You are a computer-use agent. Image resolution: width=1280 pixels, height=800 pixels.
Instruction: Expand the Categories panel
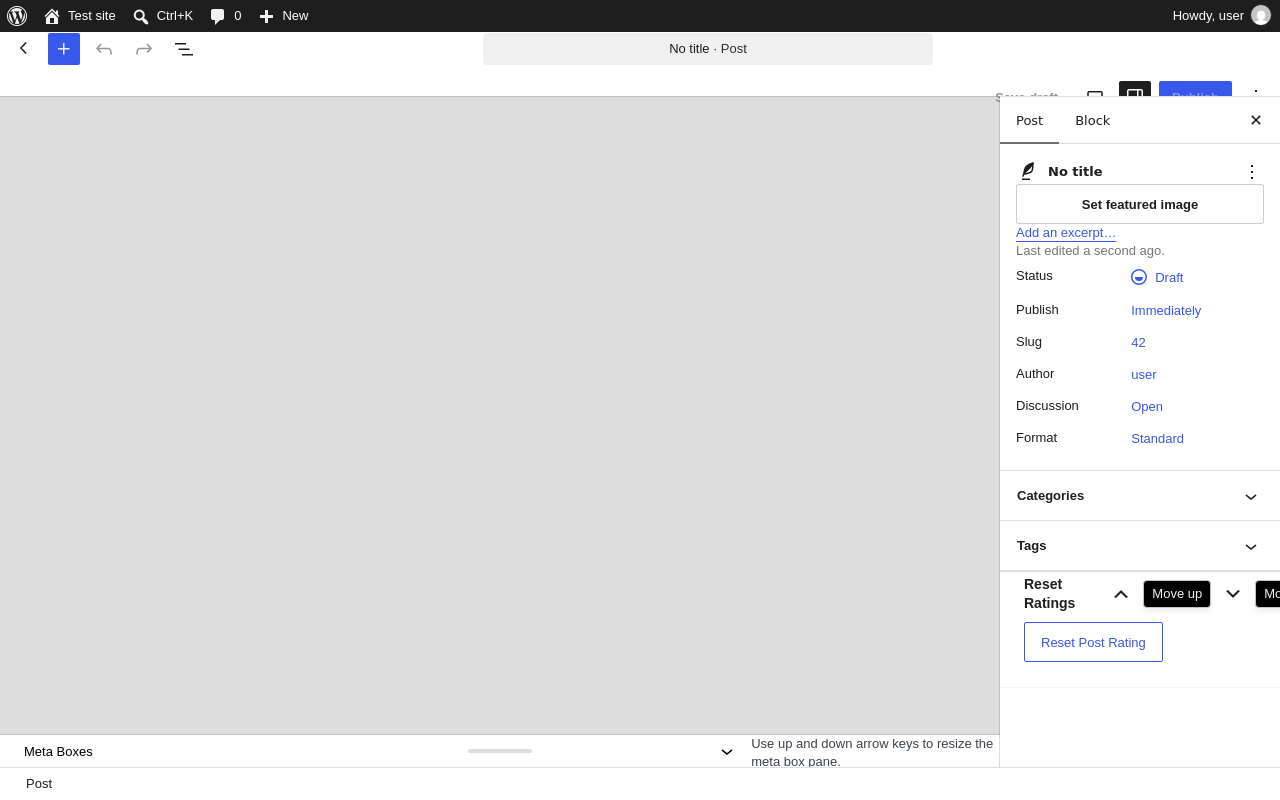coord(1140,496)
